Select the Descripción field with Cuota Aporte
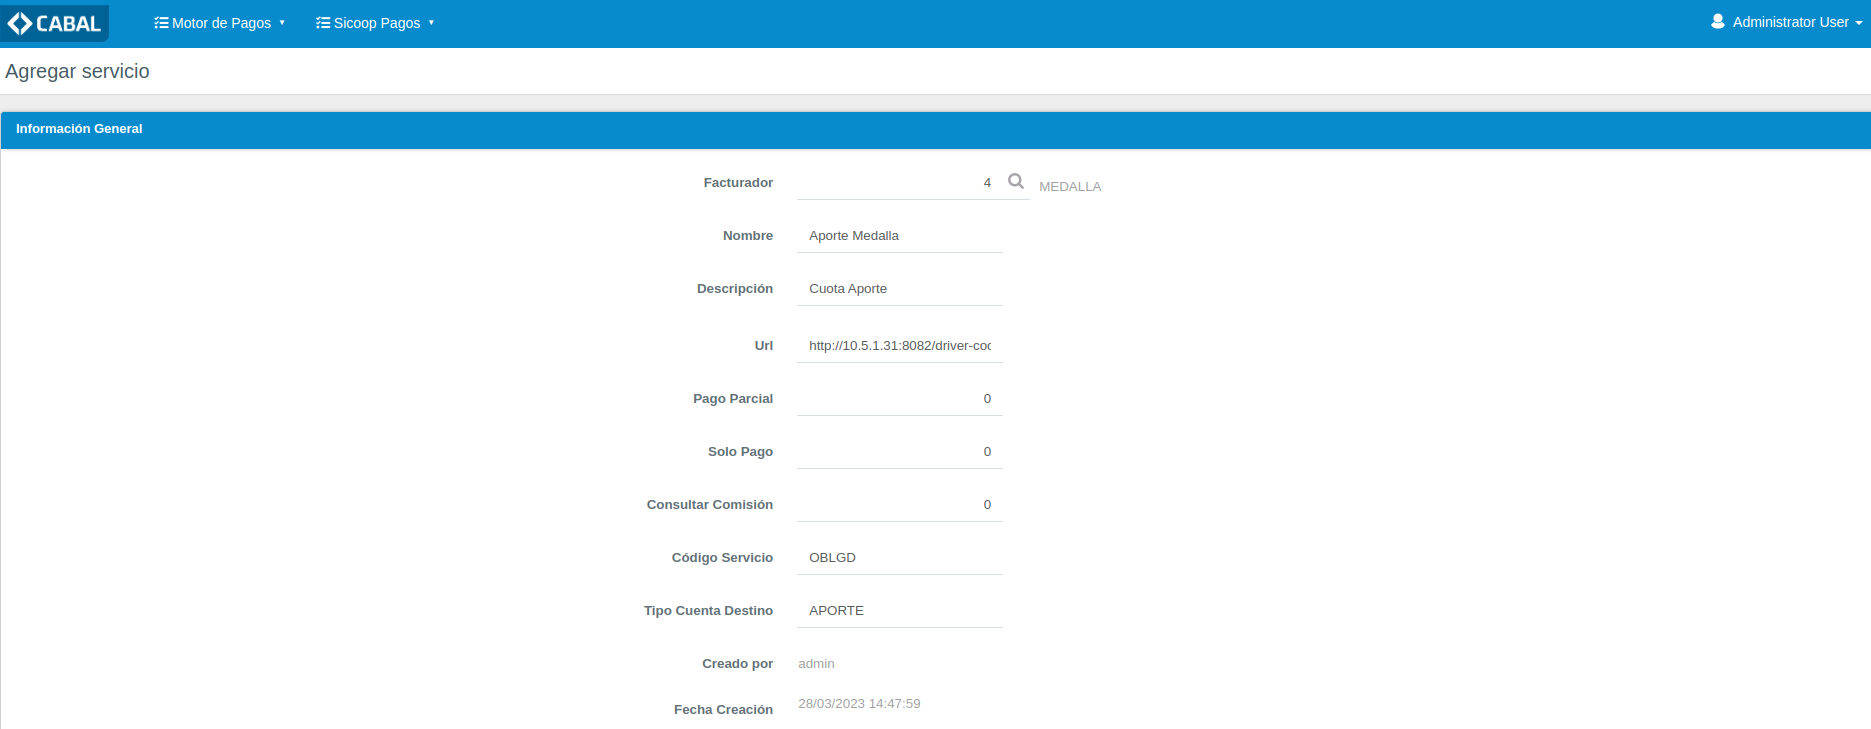 899,289
